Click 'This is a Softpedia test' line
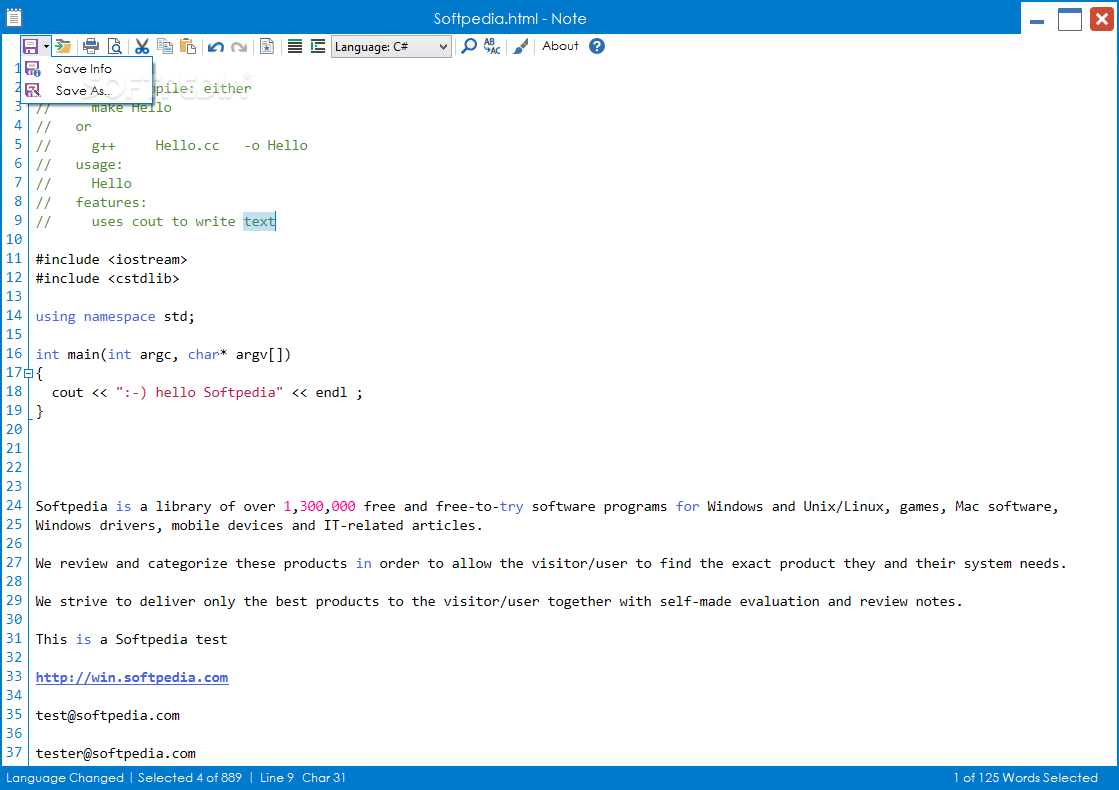Viewport: 1119px width, 790px height. click(x=131, y=639)
